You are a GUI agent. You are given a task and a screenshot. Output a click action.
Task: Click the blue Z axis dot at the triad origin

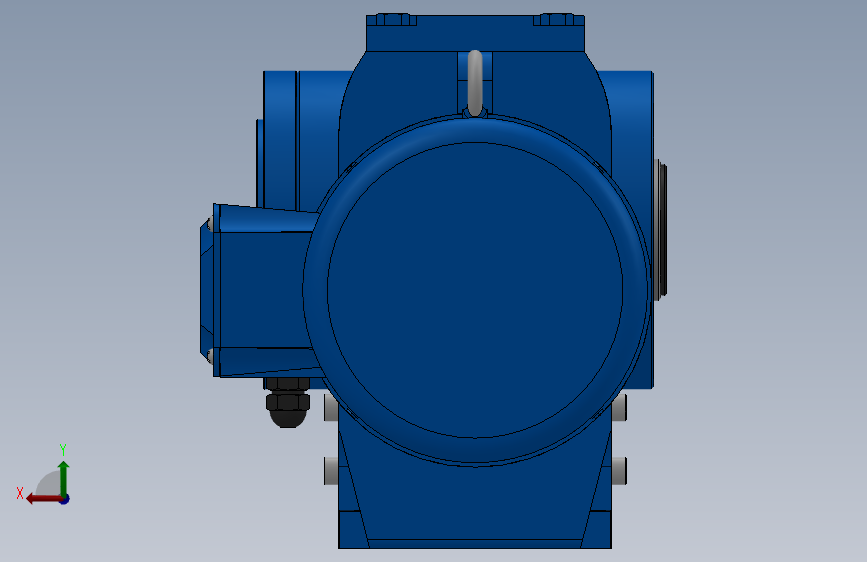point(65,499)
